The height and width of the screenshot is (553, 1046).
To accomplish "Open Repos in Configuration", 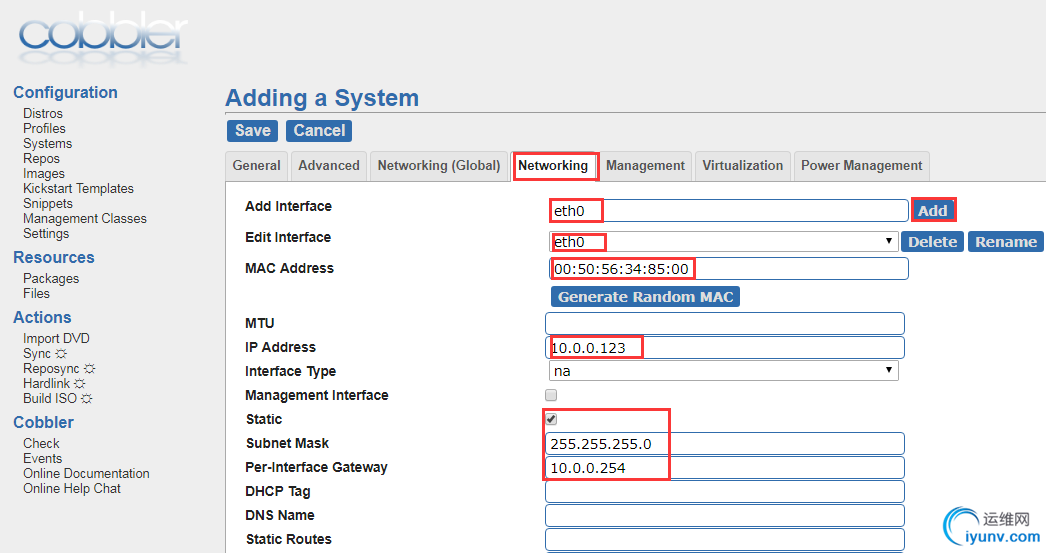I will click(41, 158).
